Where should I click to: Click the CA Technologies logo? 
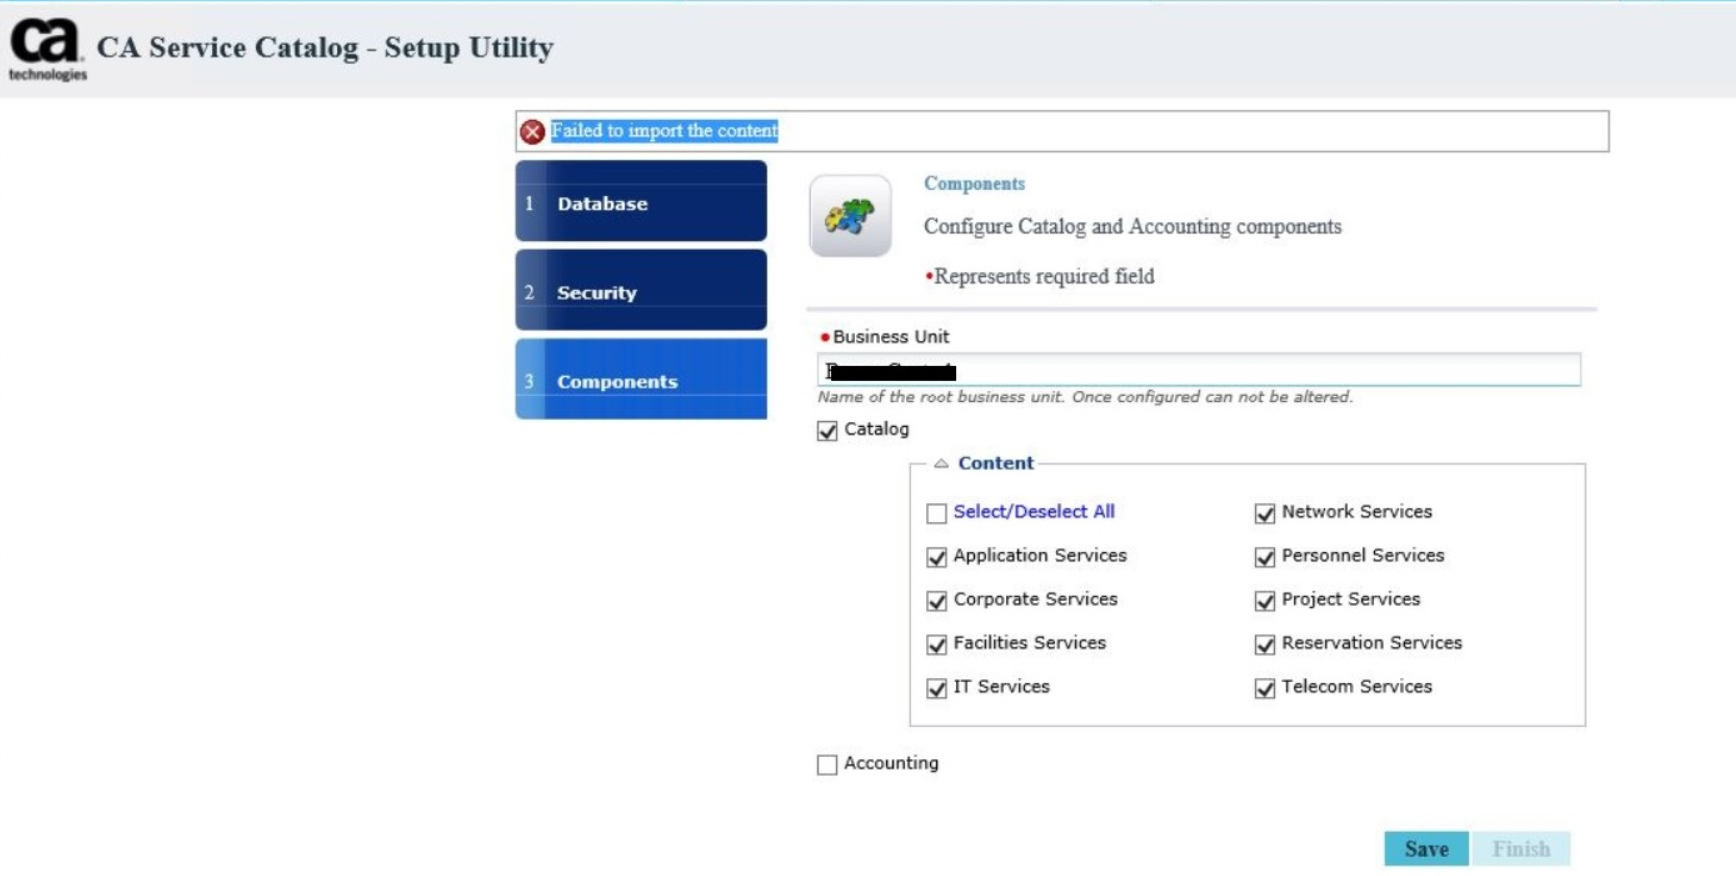coord(47,48)
